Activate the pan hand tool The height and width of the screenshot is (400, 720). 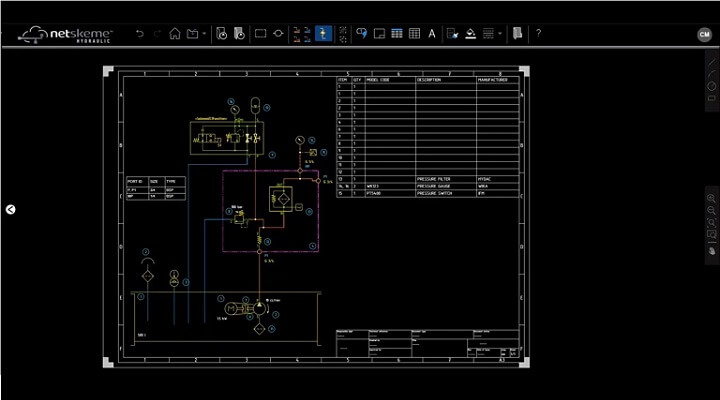click(711, 251)
